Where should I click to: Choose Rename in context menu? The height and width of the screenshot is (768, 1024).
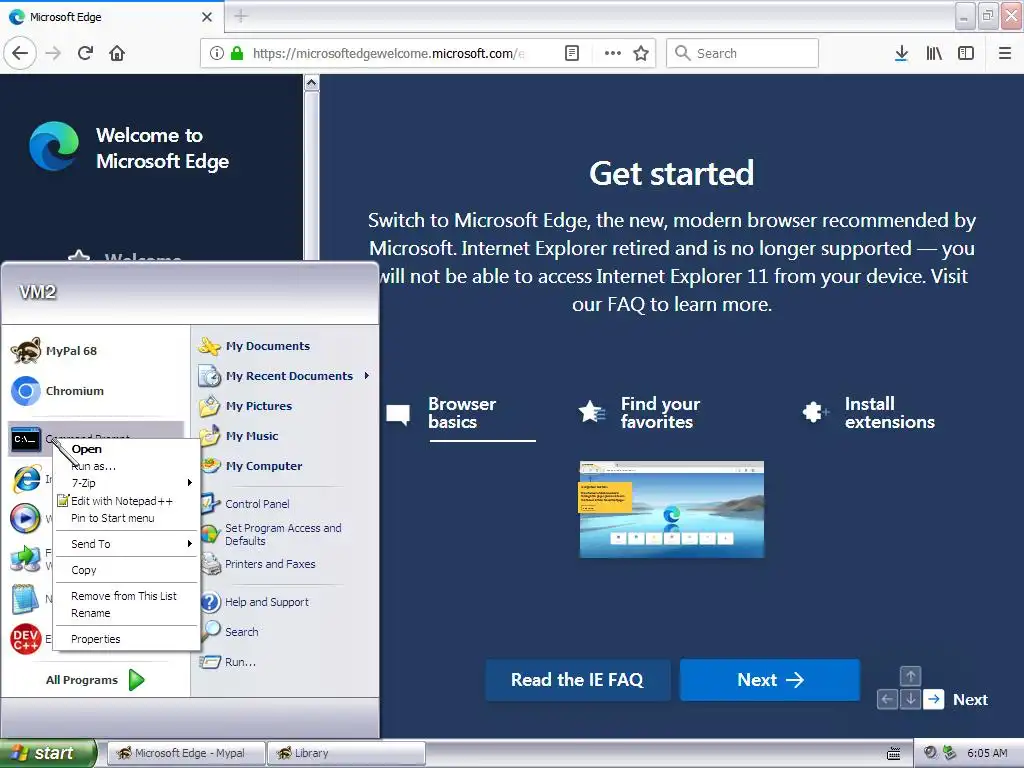[x=126, y=613]
